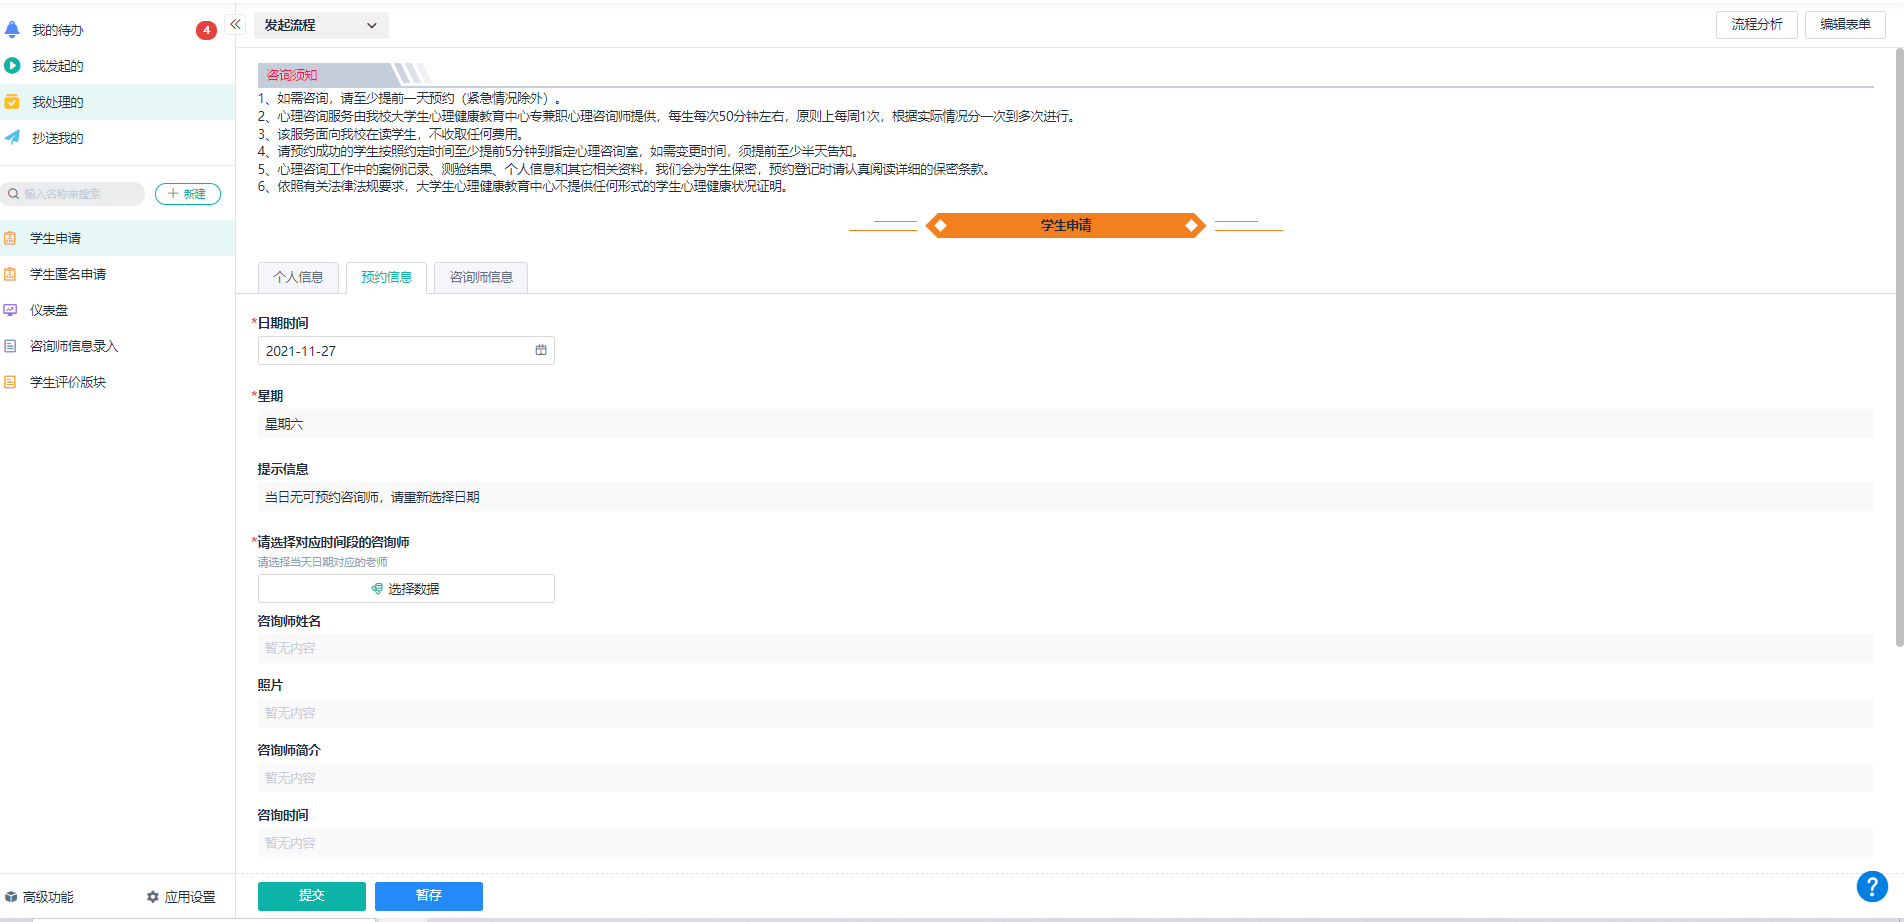Image resolution: width=1904 pixels, height=922 pixels.
Task: Click the paper plane icon for 抄送我的
Action: [x=12, y=138]
